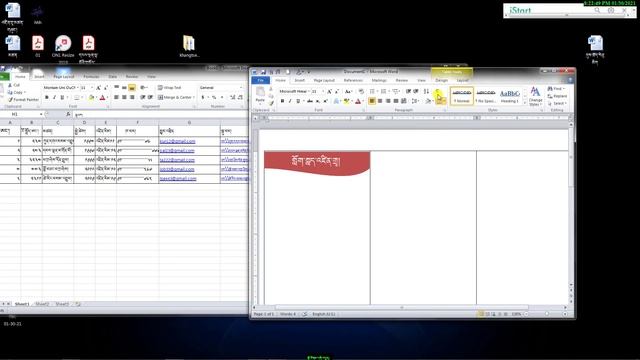Click Word numbering list icon

point(383,91)
